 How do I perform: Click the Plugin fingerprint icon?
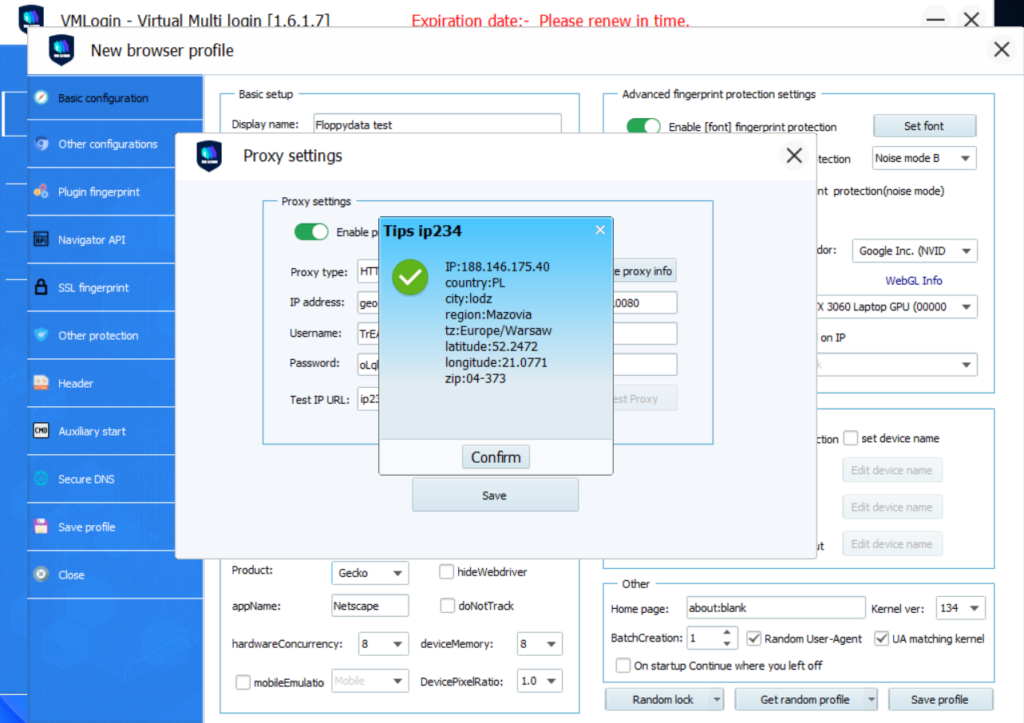[x=41, y=191]
